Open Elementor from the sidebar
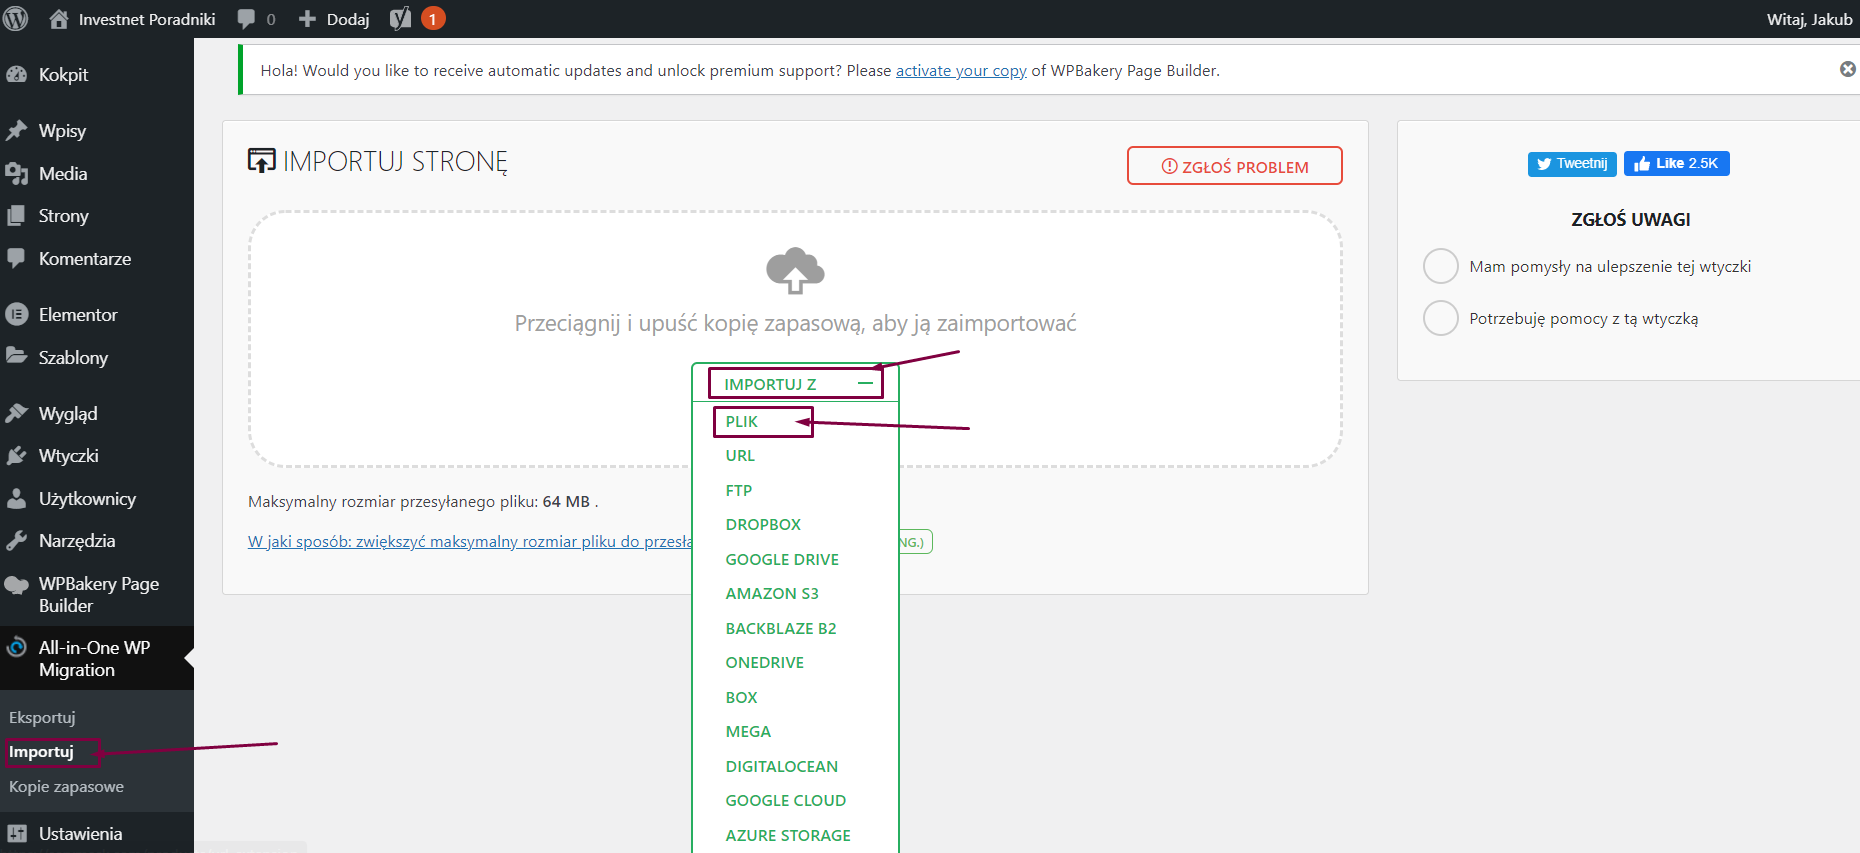1860x853 pixels. click(x=78, y=315)
